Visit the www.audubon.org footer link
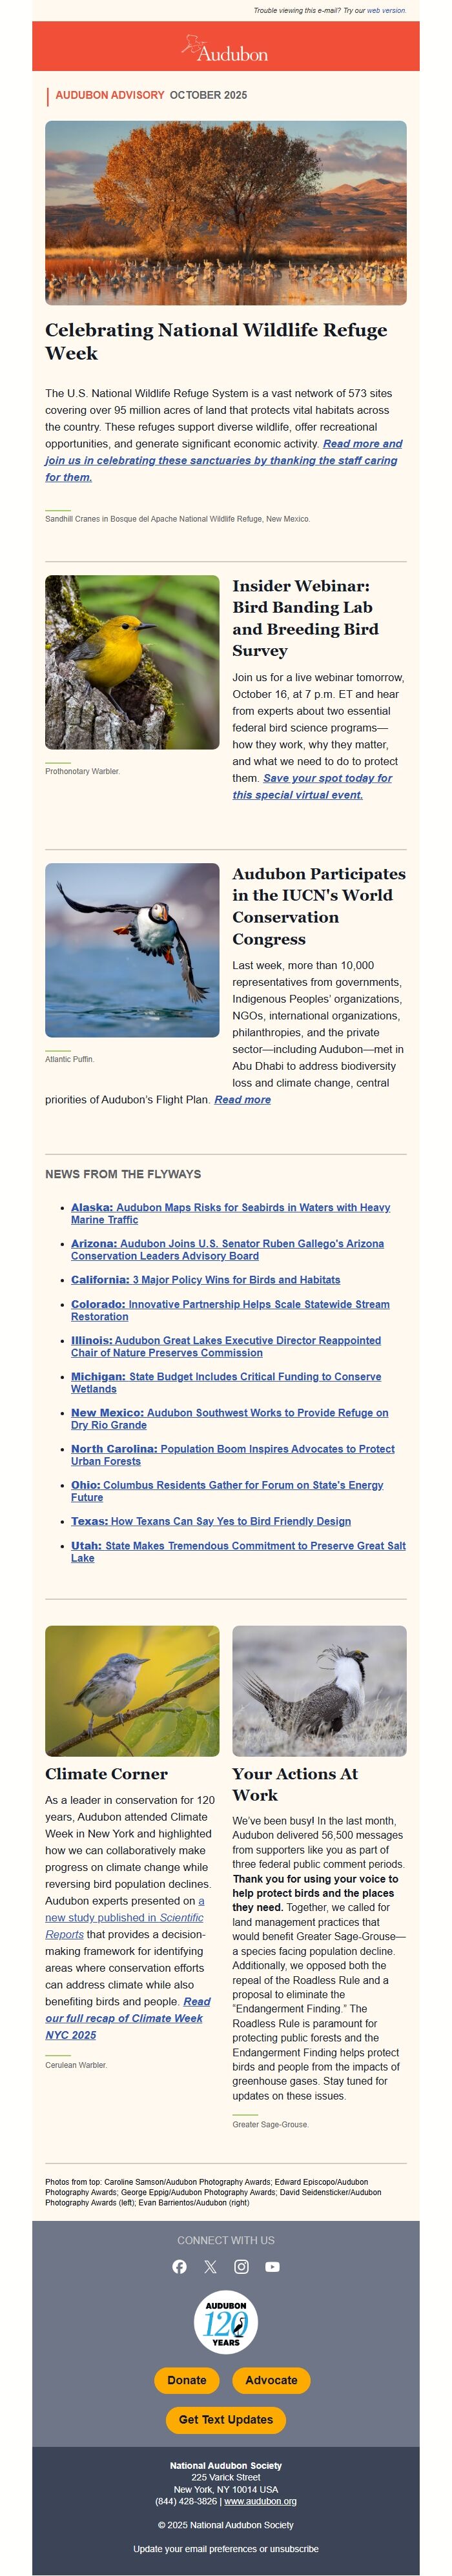This screenshot has height=2576, width=452. (260, 2500)
